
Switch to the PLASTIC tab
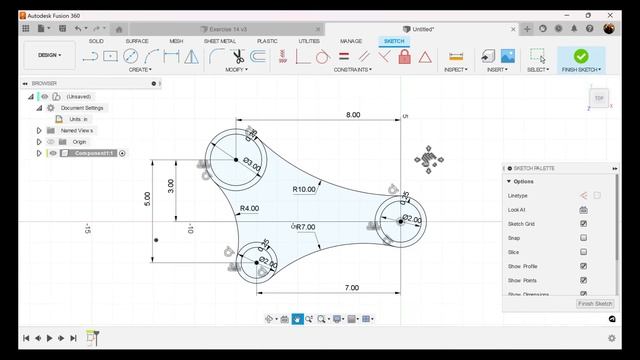[x=267, y=41]
